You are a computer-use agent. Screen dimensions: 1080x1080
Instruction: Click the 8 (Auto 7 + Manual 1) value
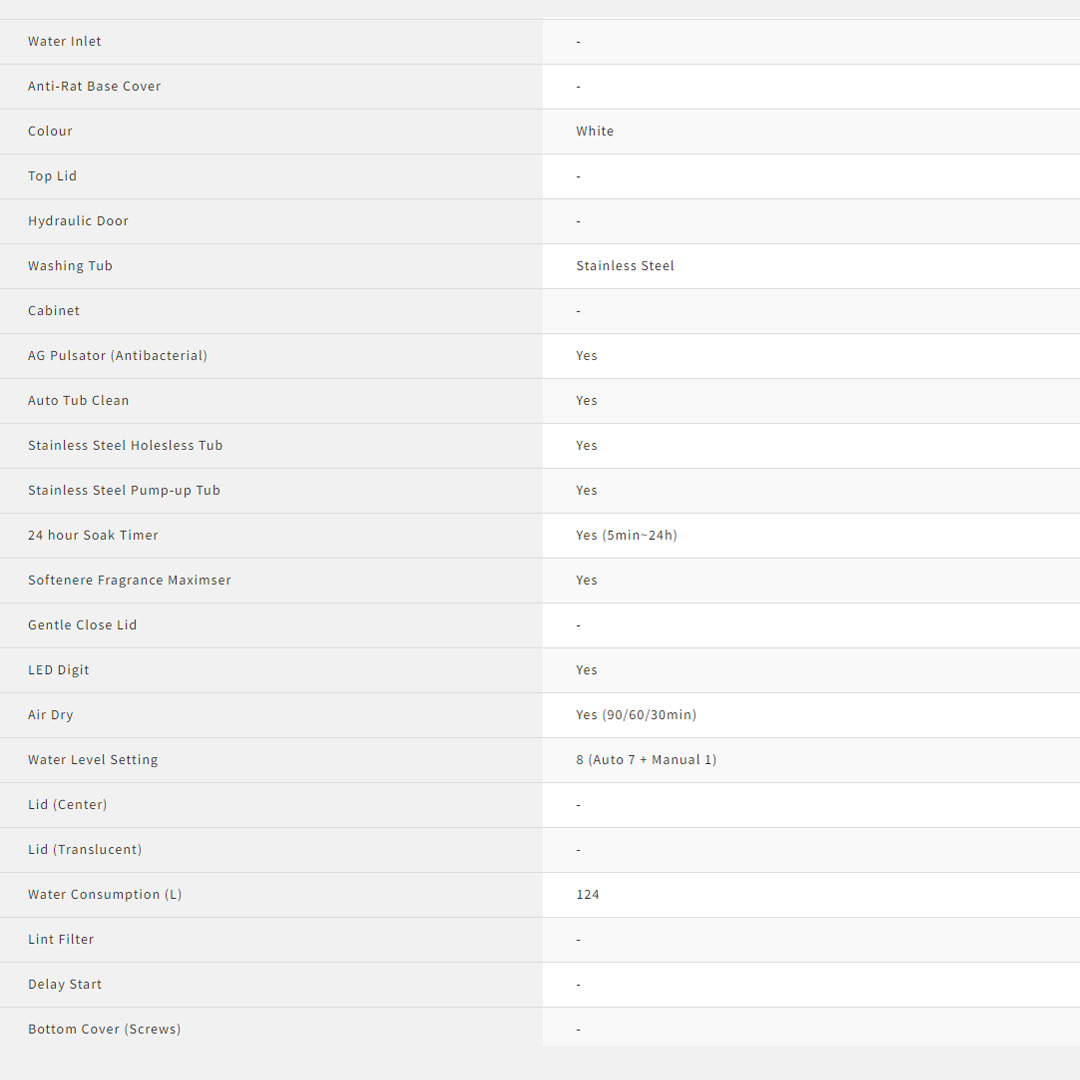click(x=646, y=760)
